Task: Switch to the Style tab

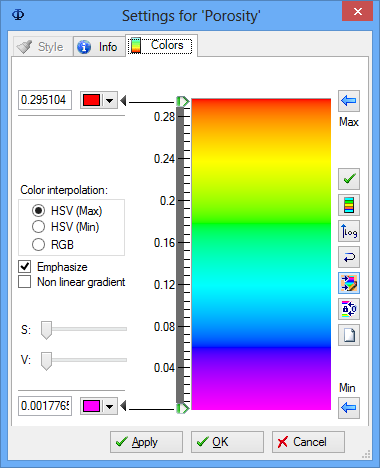Action: pyautogui.click(x=43, y=47)
